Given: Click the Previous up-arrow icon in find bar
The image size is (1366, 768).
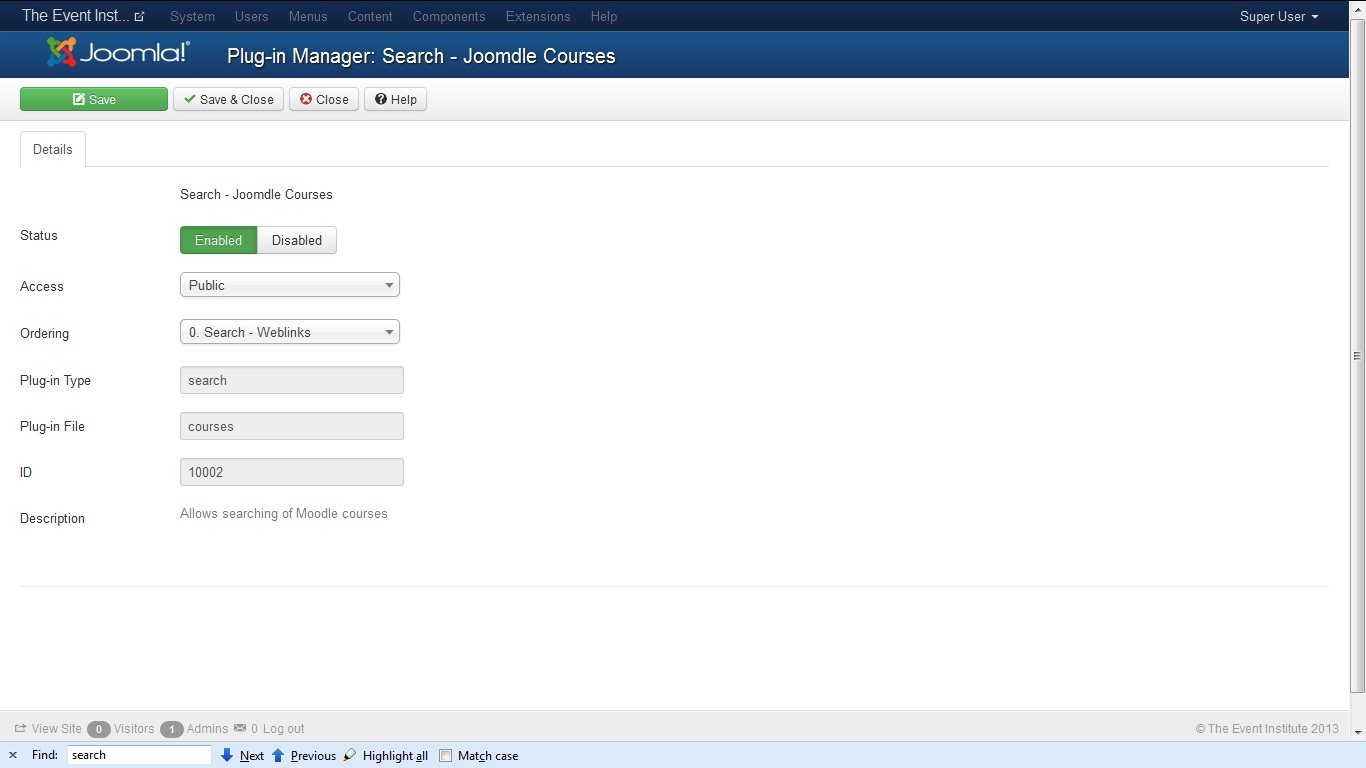Looking at the screenshot, I should [x=278, y=755].
